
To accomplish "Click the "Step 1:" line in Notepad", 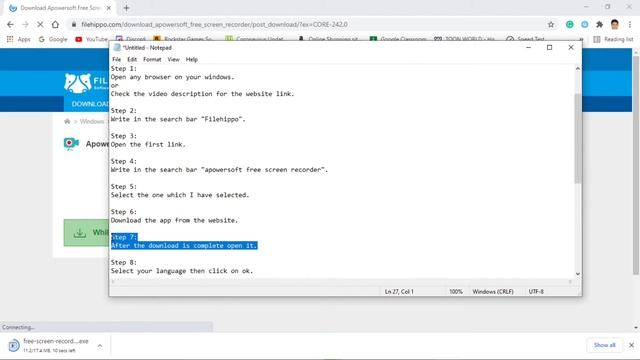I will tap(124, 69).
